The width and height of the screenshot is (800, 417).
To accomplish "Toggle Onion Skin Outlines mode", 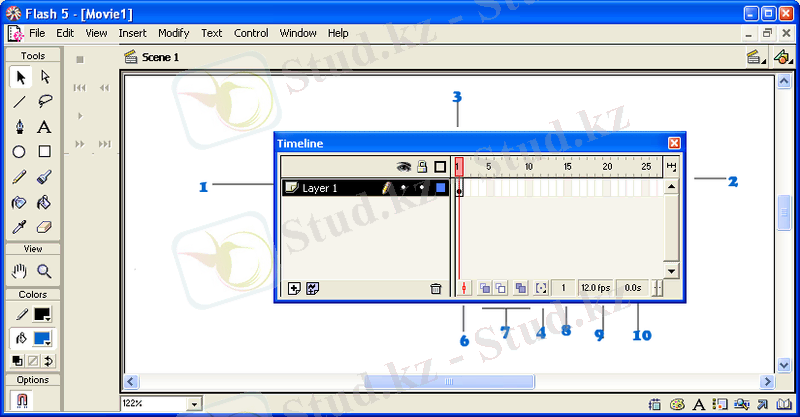I will (501, 288).
